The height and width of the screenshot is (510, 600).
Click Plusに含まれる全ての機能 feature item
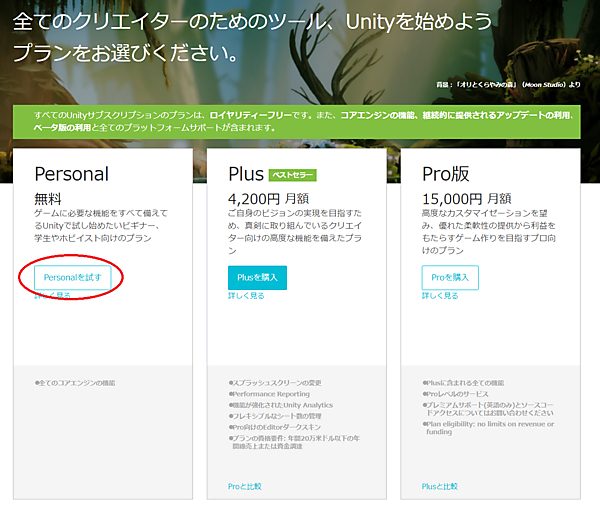point(463,383)
